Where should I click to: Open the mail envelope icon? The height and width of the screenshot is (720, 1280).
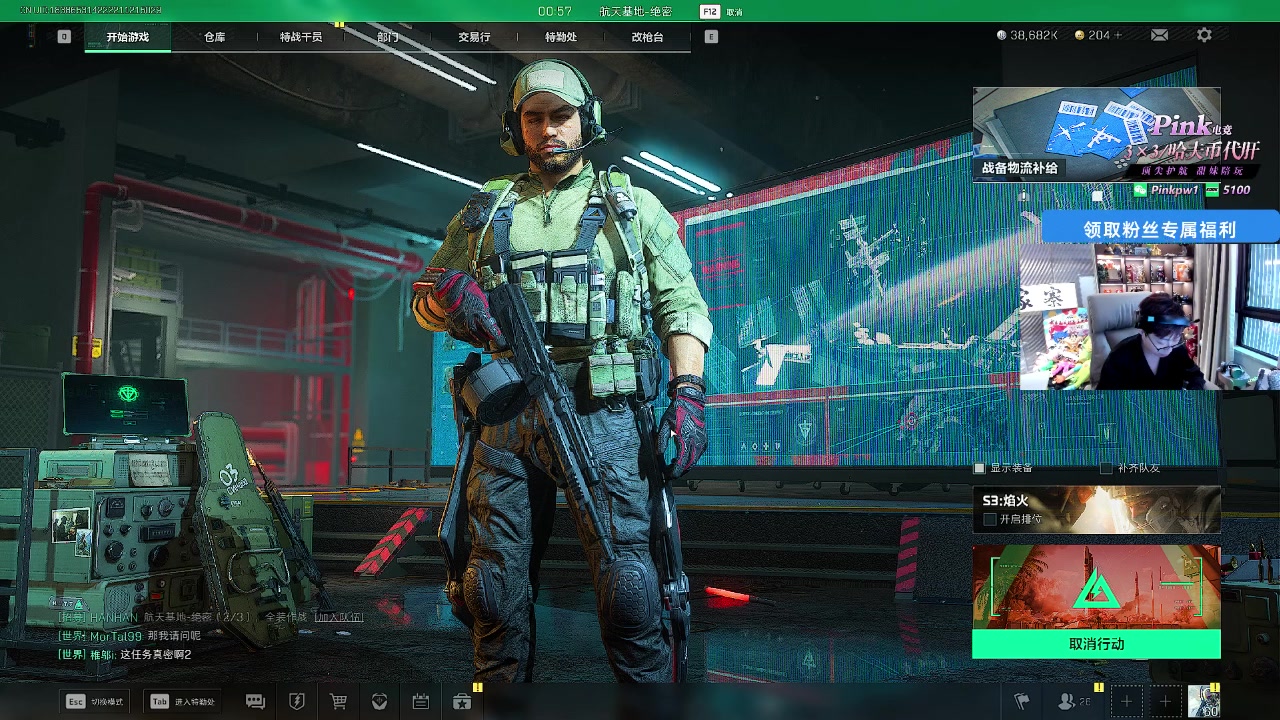pos(1159,35)
